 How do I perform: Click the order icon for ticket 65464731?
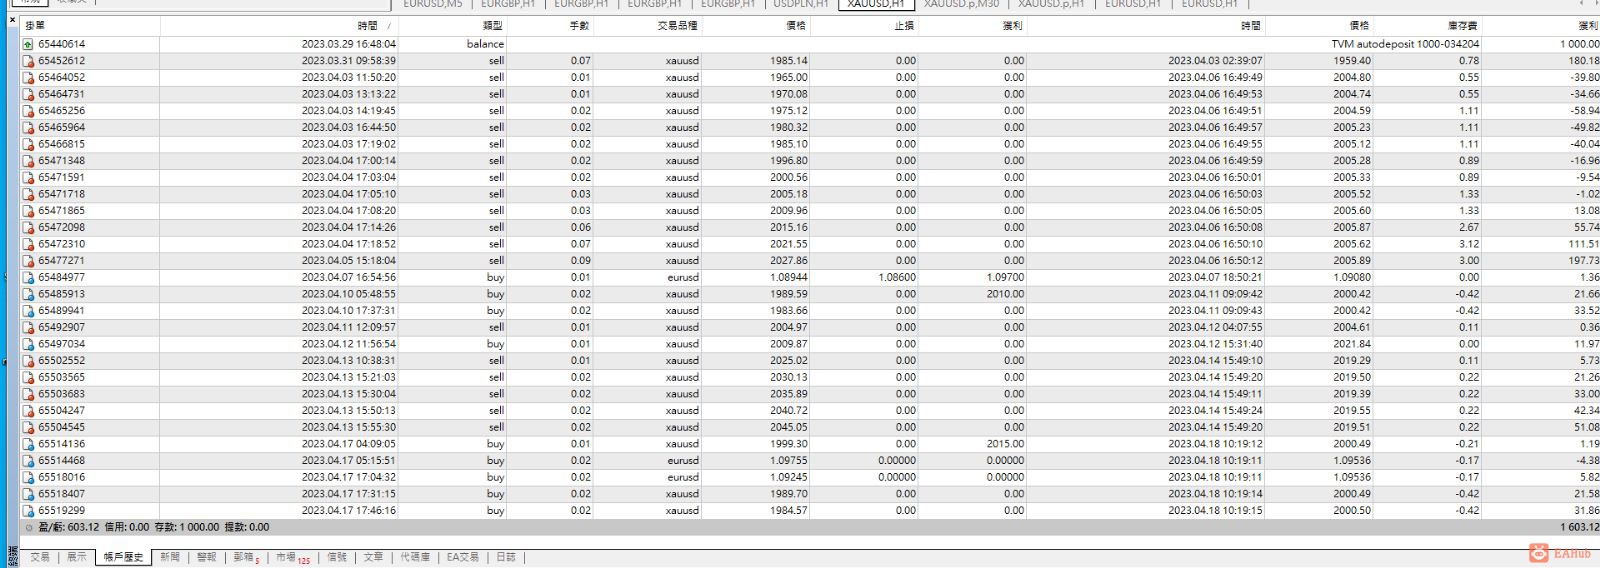coord(29,94)
